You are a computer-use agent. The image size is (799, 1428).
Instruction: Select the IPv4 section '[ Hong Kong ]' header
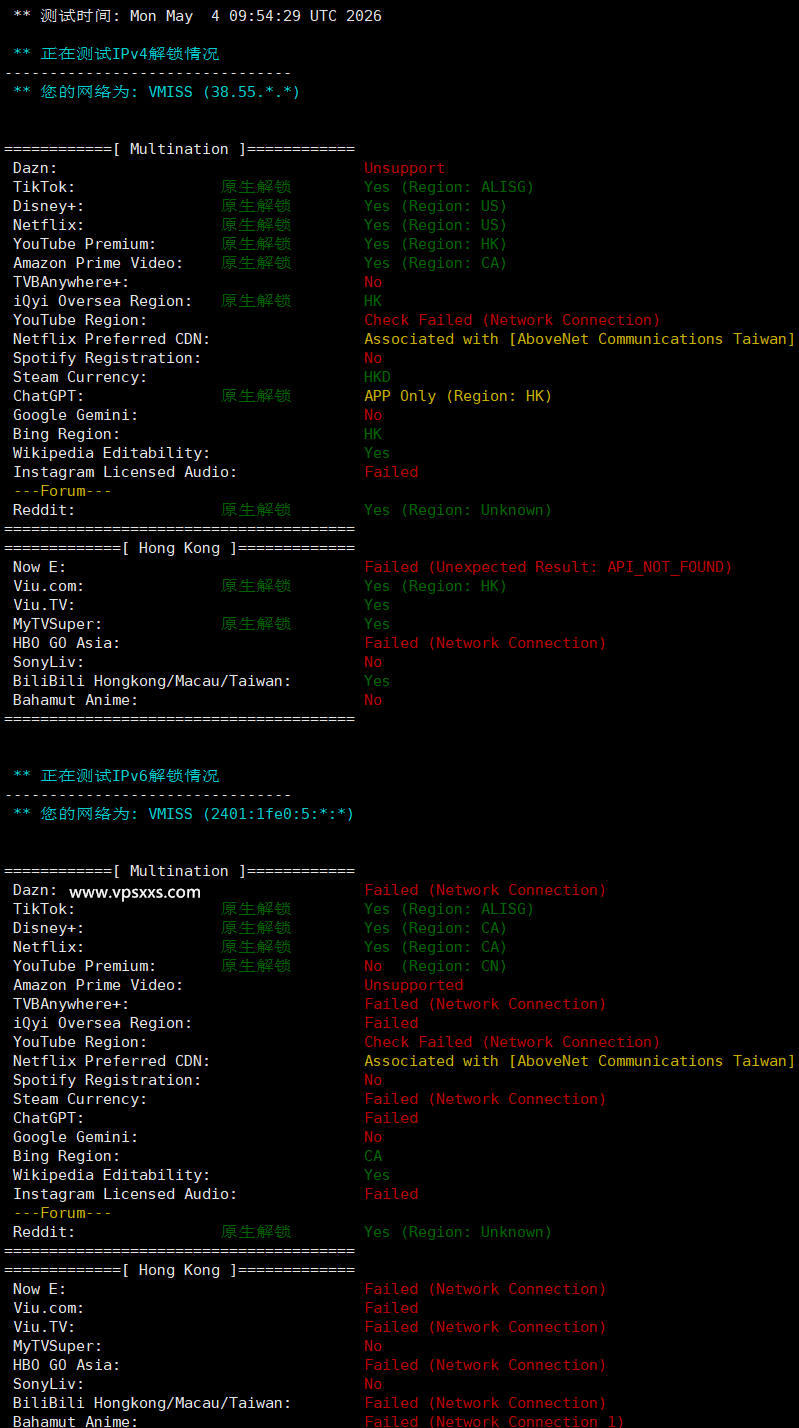pyautogui.click(x=179, y=548)
